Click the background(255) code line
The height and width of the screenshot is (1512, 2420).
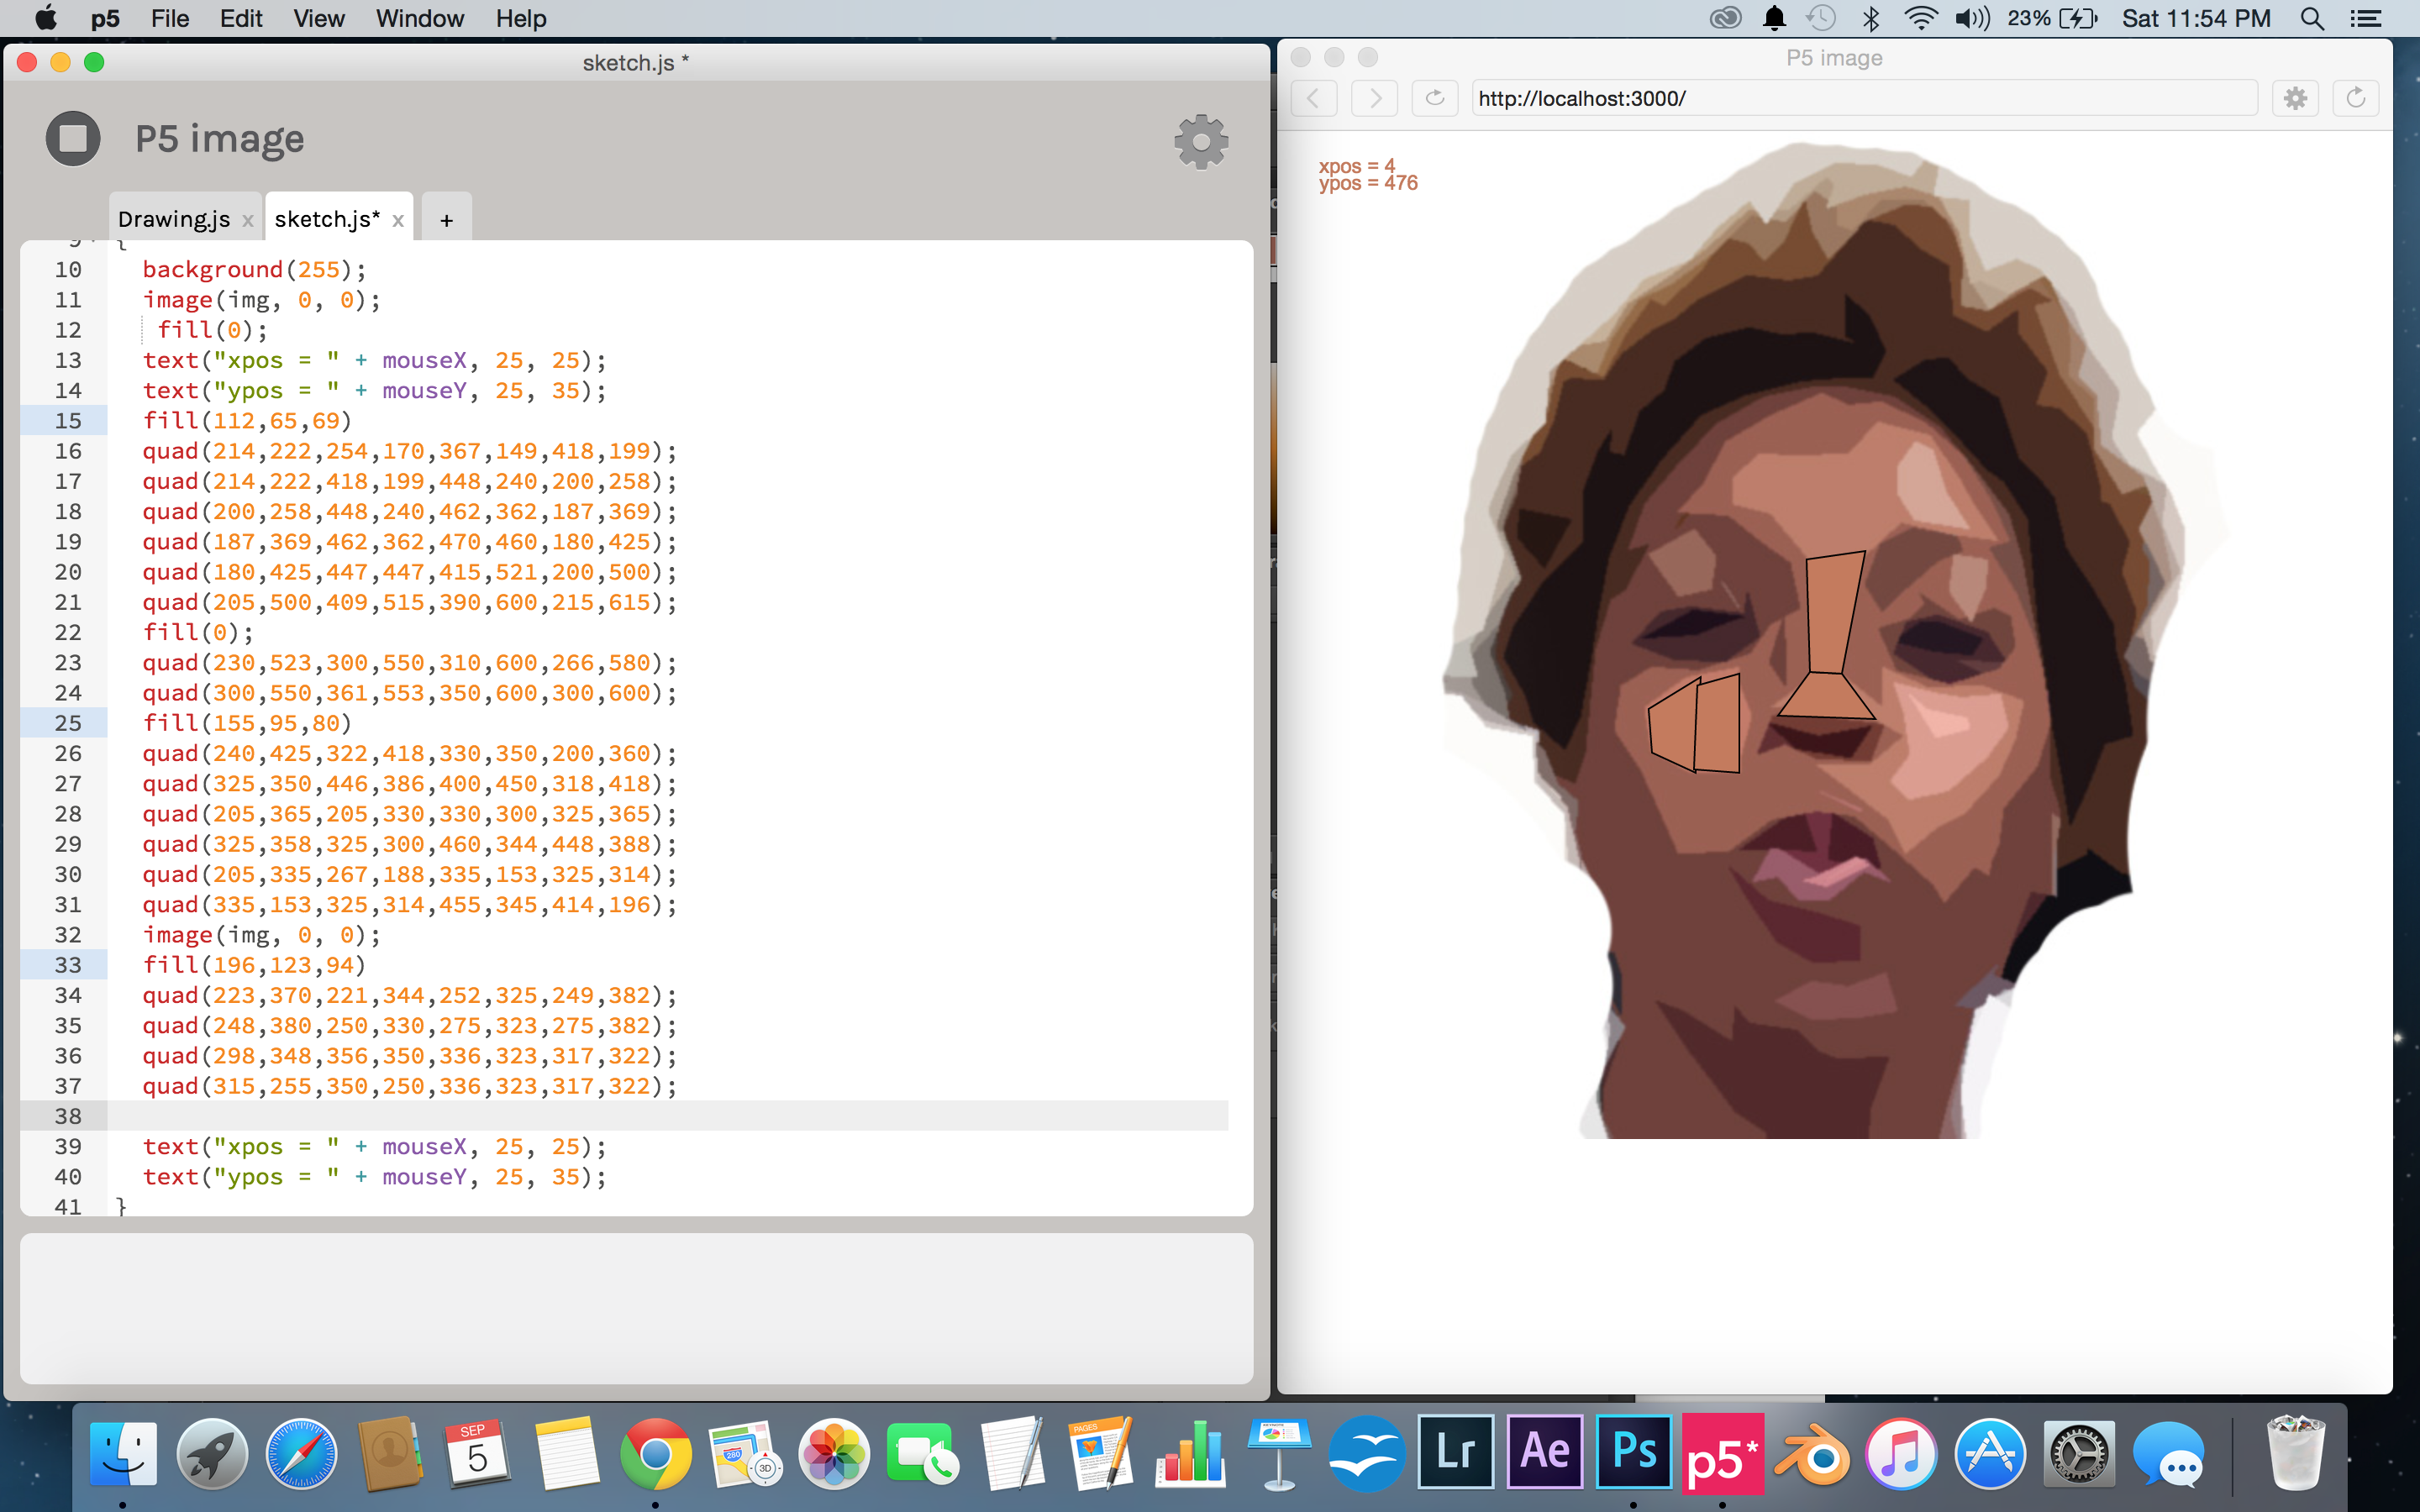pyautogui.click(x=254, y=270)
